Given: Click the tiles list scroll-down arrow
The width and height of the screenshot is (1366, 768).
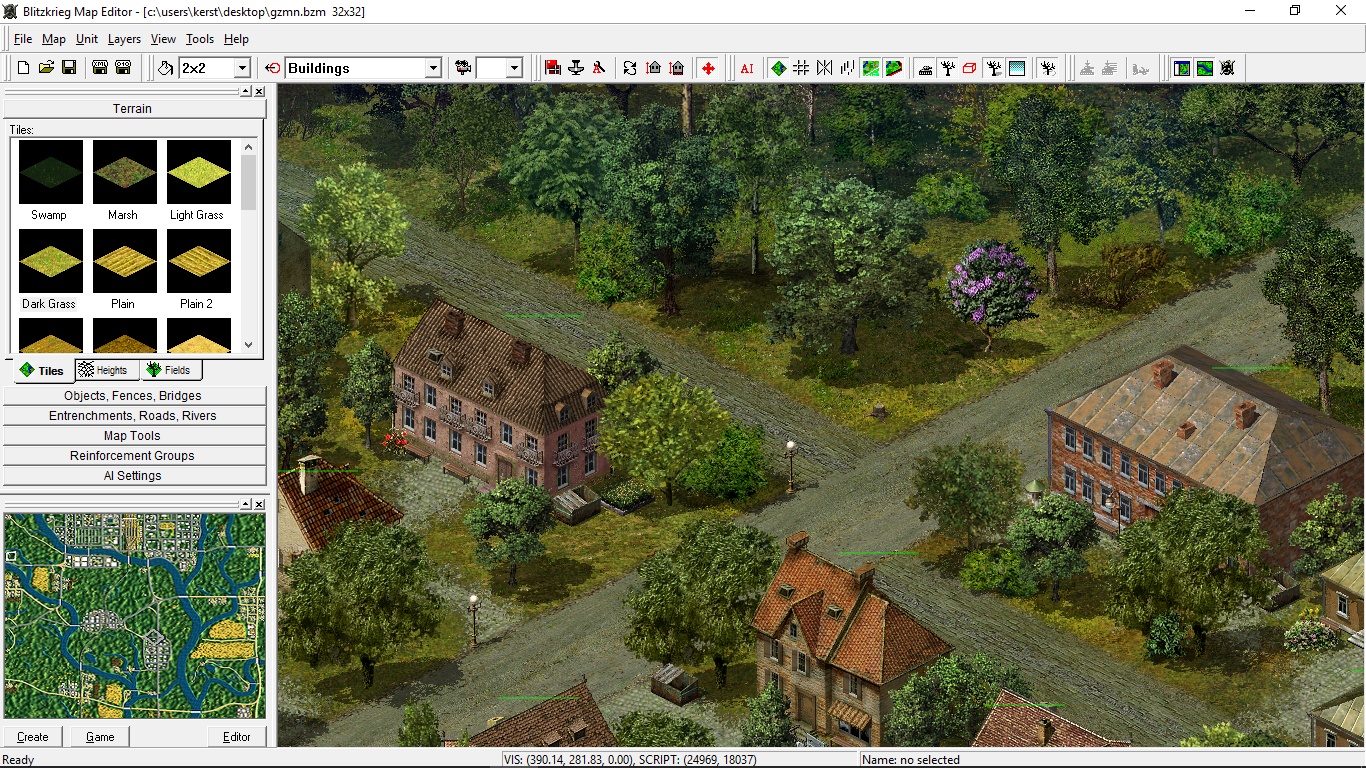Looking at the screenshot, I should [x=249, y=344].
